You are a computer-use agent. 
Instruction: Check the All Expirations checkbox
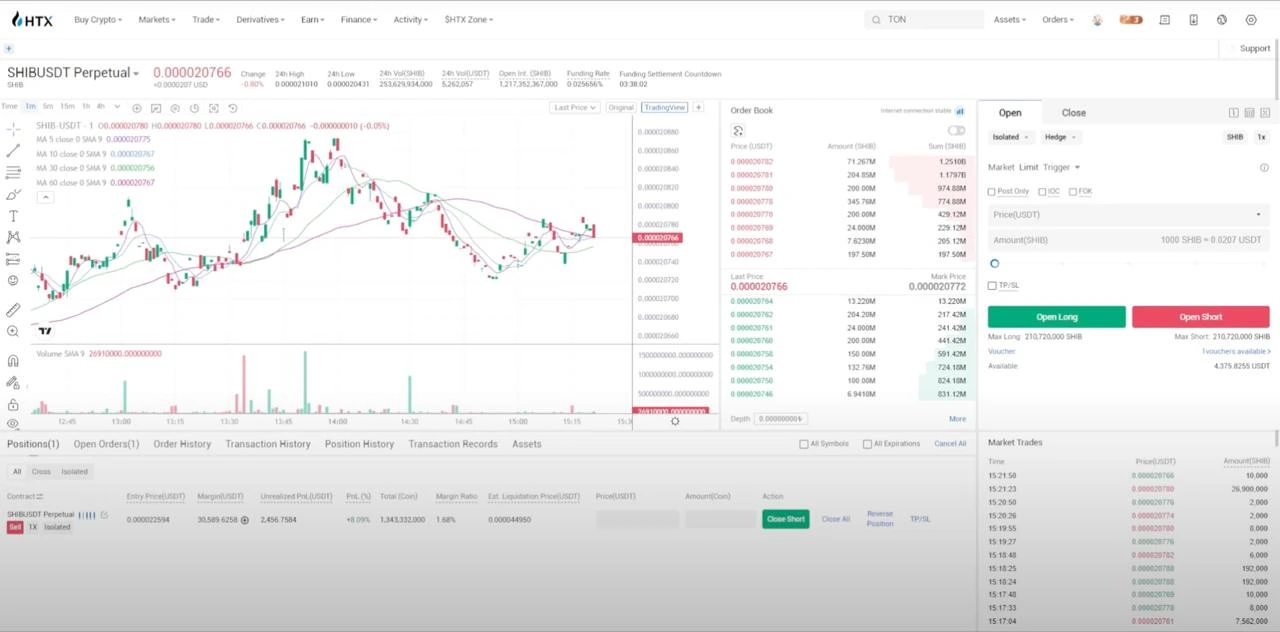pyautogui.click(x=867, y=444)
